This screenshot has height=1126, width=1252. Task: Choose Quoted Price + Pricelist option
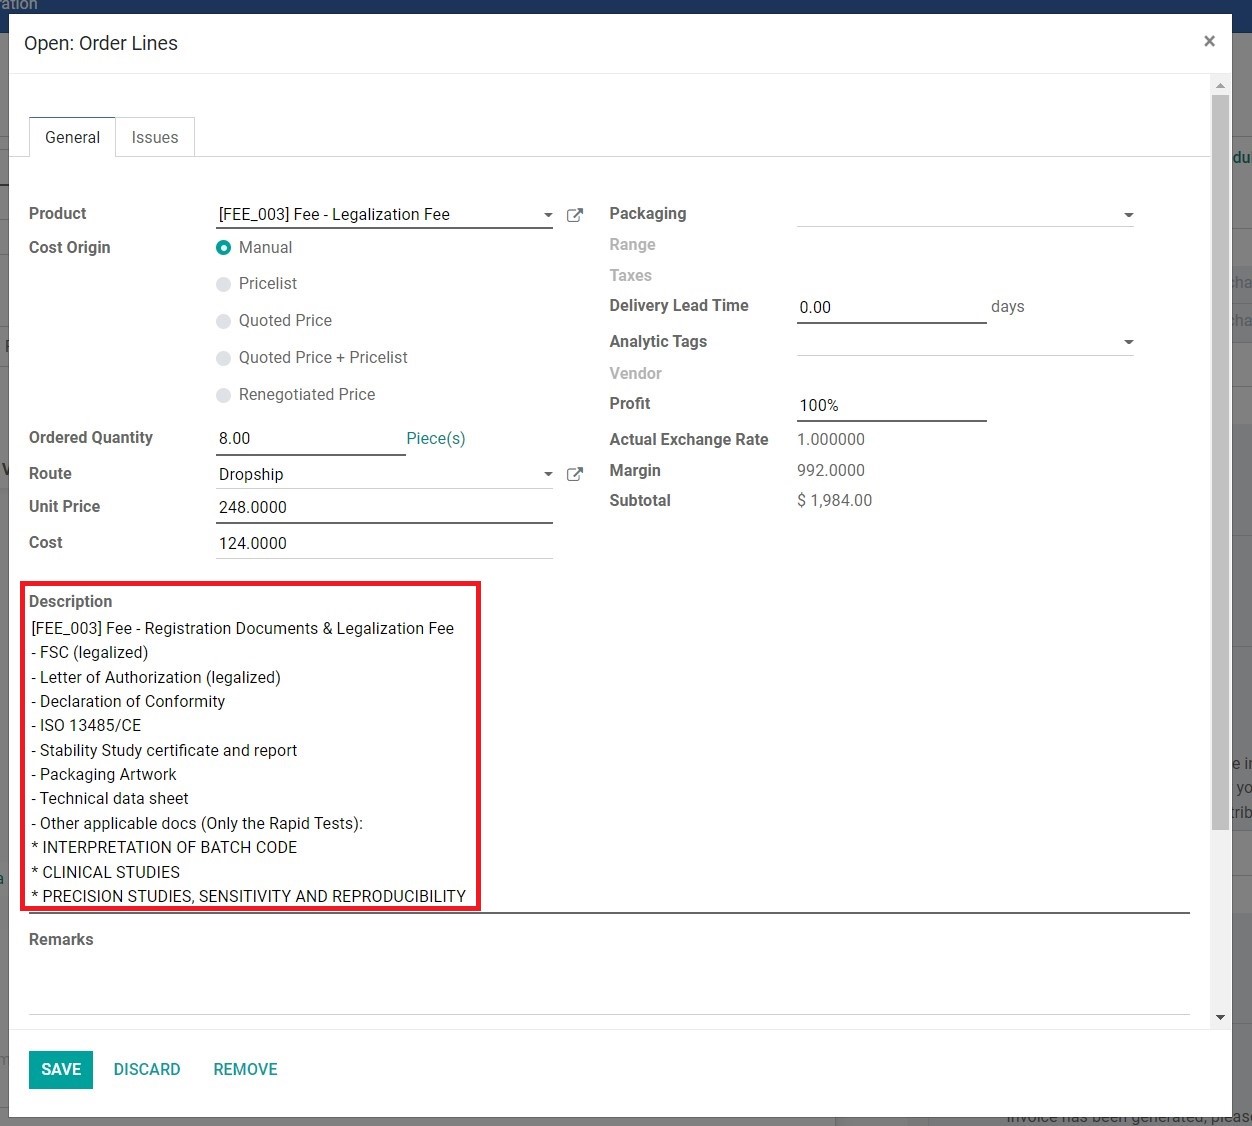coord(224,358)
